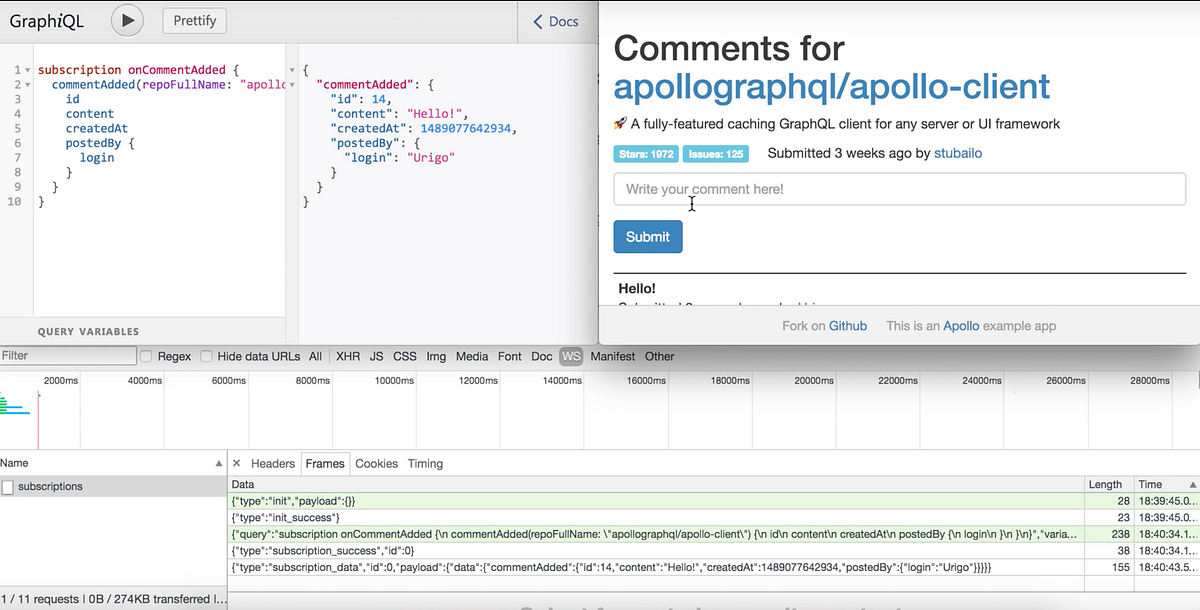This screenshot has height=610, width=1200.
Task: Check the Hide data URLs checkbox
Action: click(207, 357)
